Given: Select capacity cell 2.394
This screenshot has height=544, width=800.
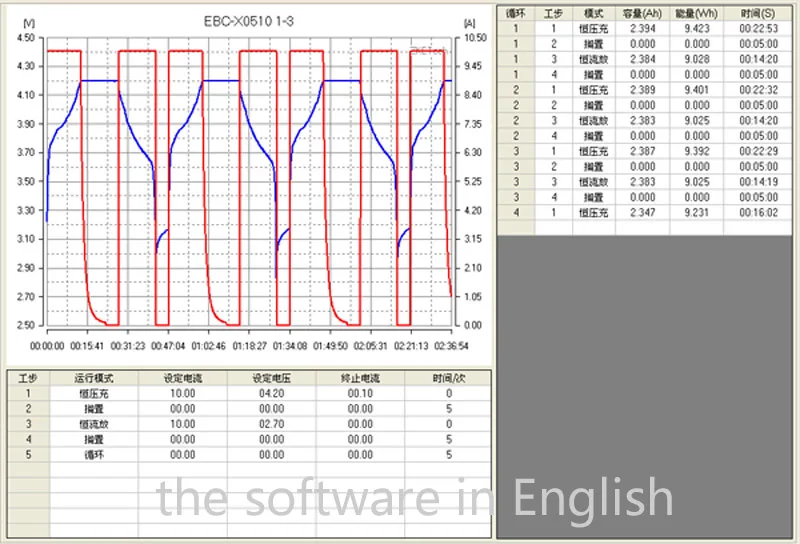Looking at the screenshot, I should pyautogui.click(x=642, y=29).
